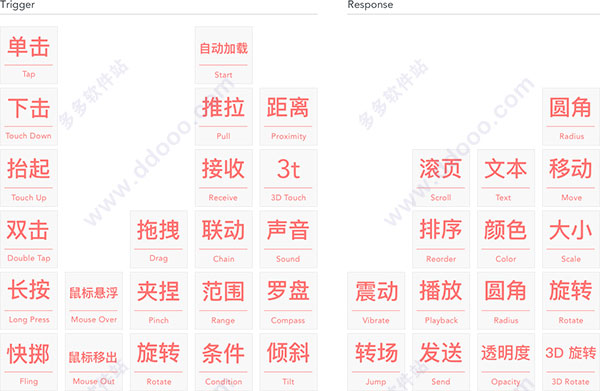Pick the Pull (推拉) trigger
Image resolution: width=600 pixels, height=391 pixels.
coord(223,117)
